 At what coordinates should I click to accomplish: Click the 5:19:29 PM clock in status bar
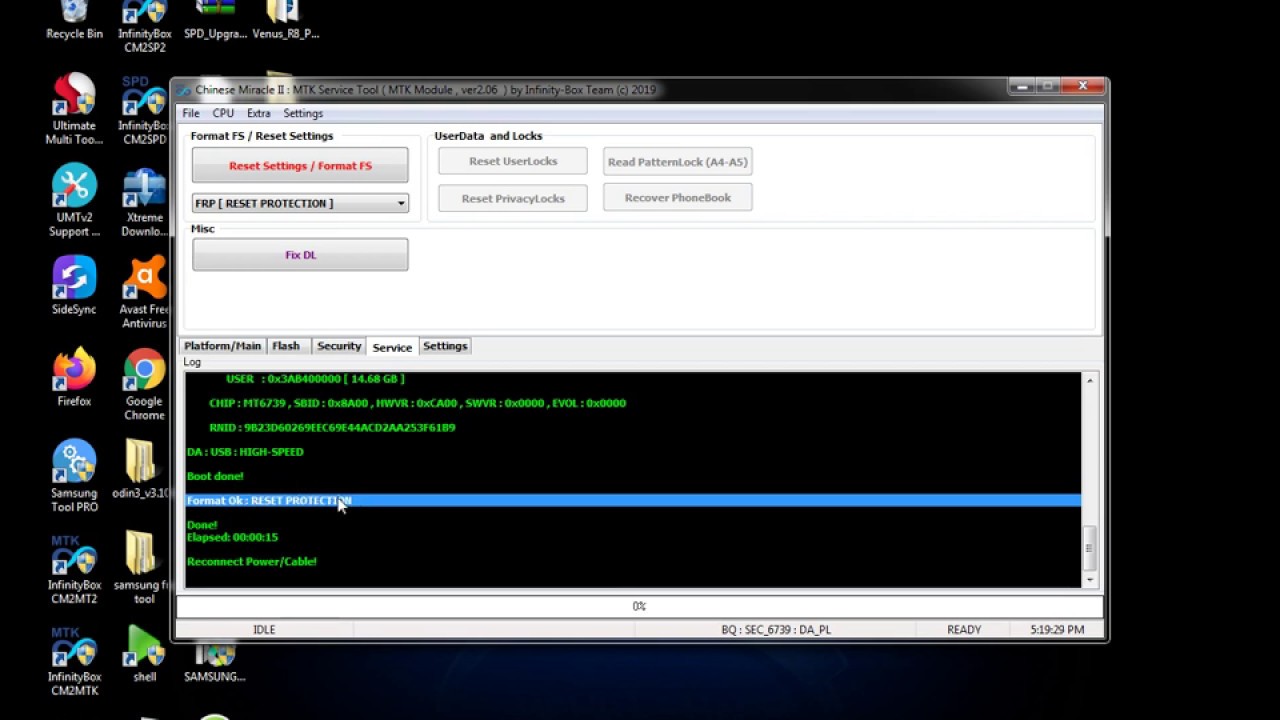(1057, 630)
